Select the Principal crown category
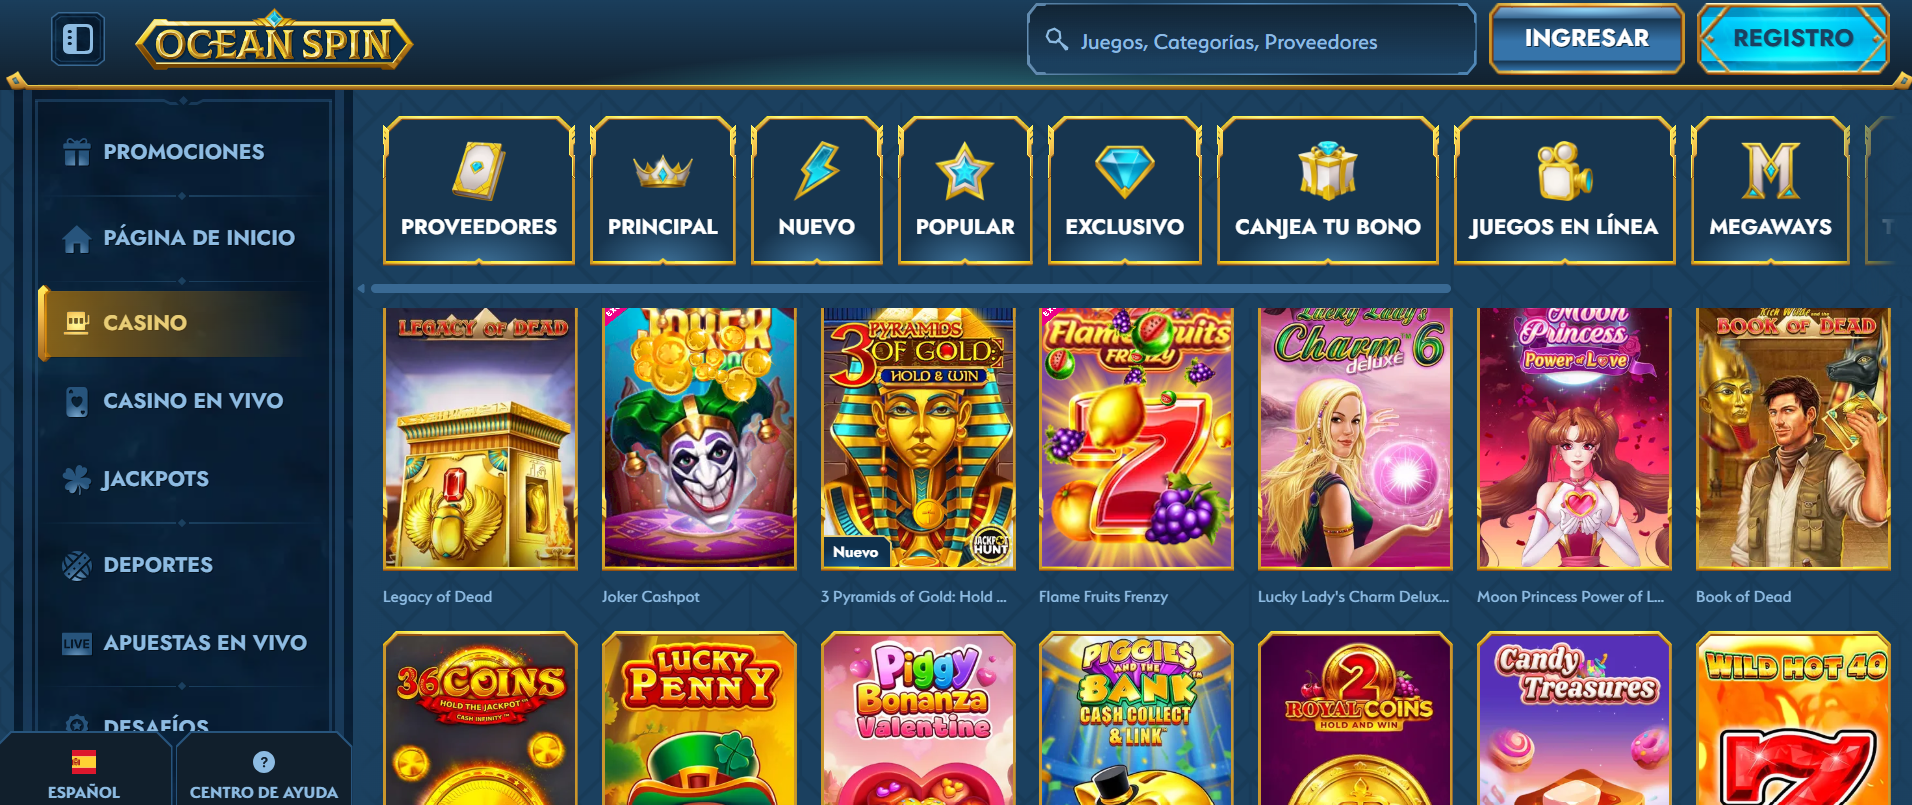Viewport: 1912px width, 805px height. 663,190
